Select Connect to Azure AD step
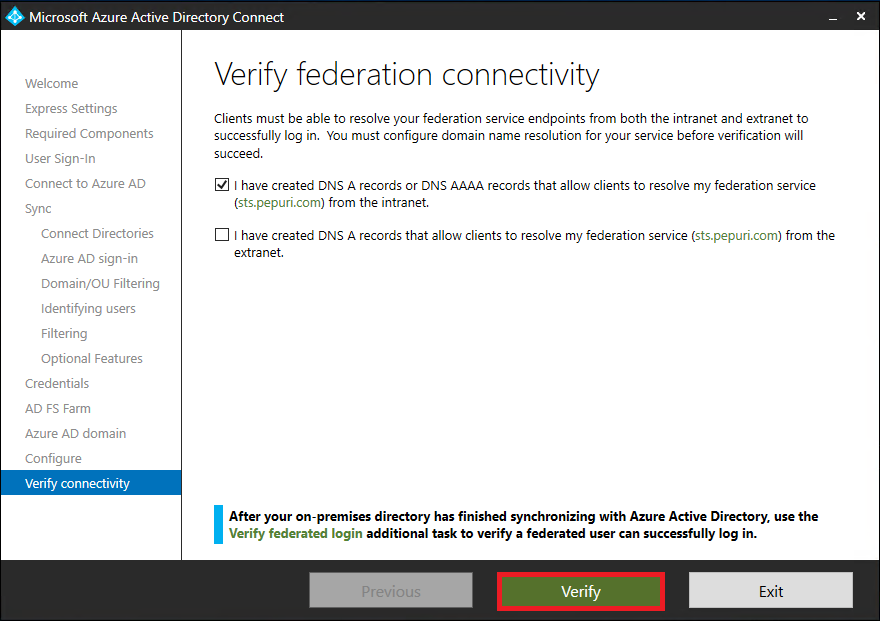Viewport: 880px width, 621px height. point(85,183)
